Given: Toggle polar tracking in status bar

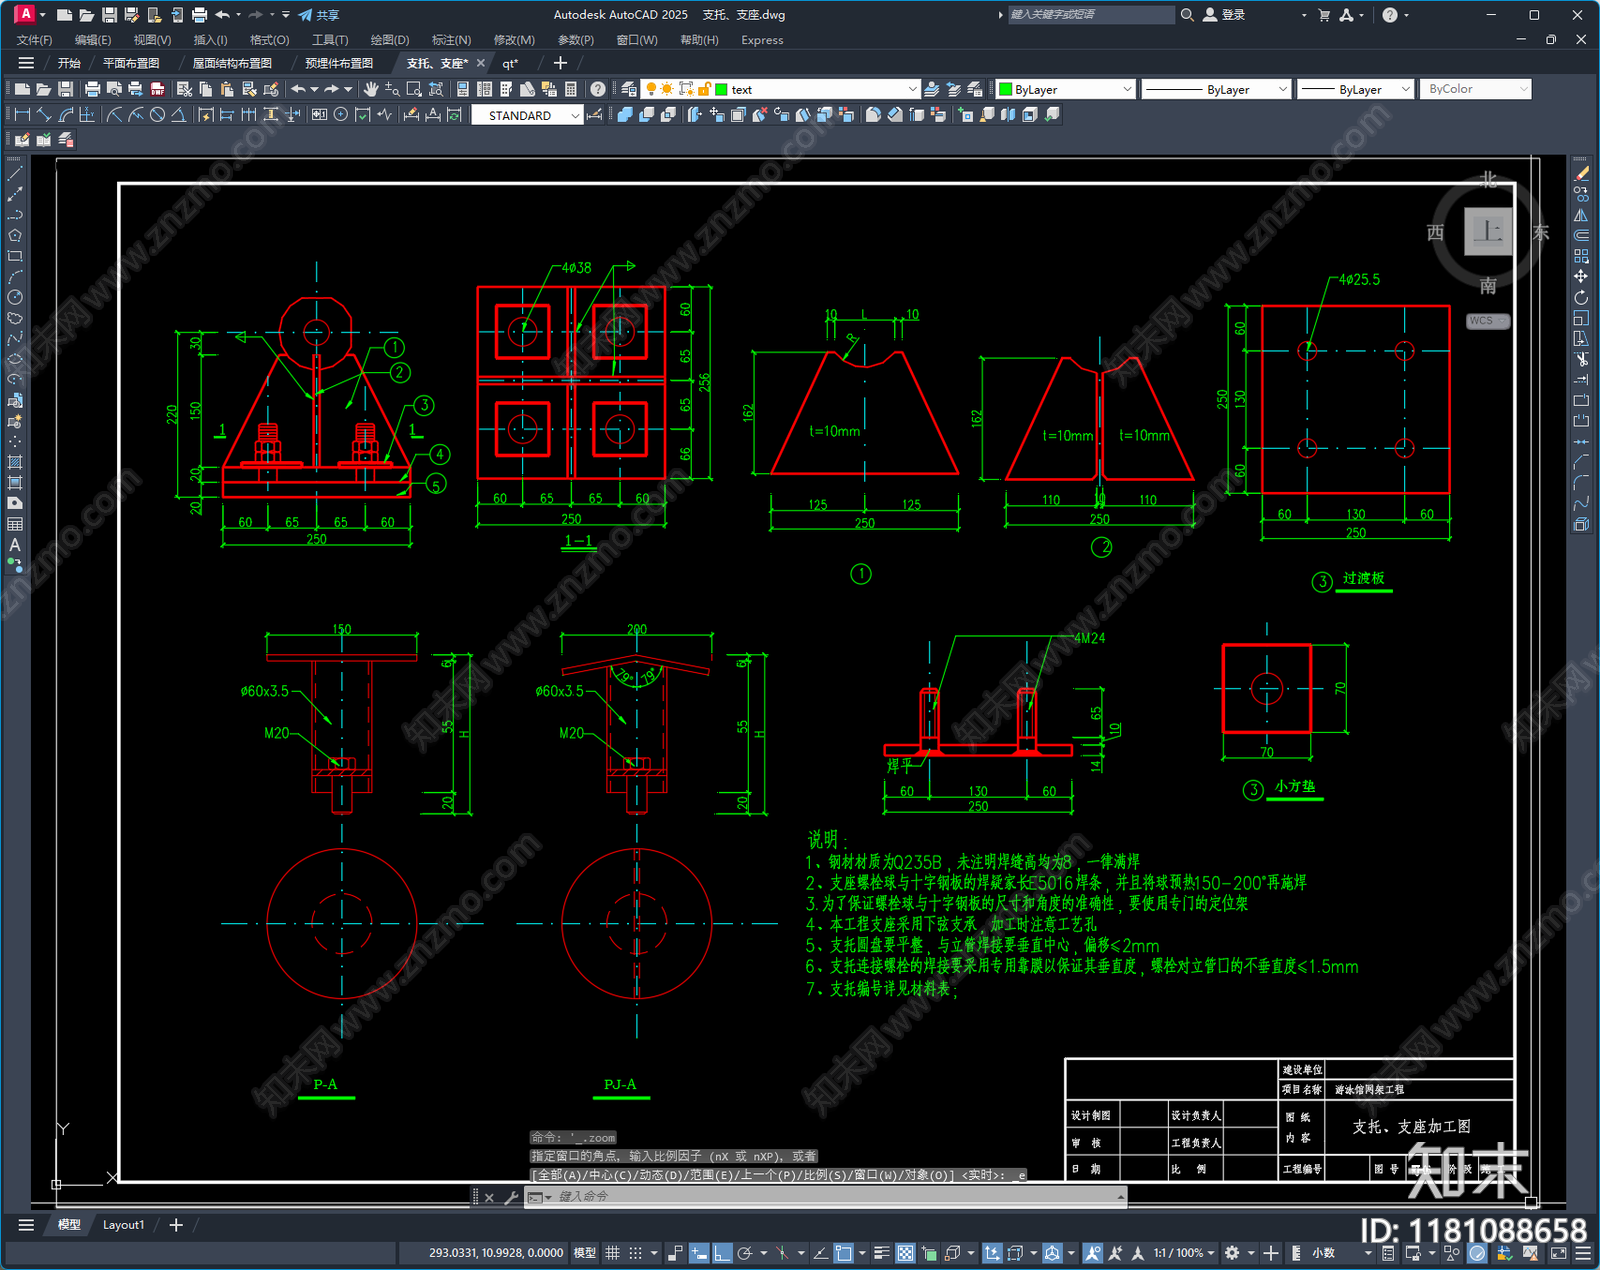Looking at the screenshot, I should (745, 1252).
